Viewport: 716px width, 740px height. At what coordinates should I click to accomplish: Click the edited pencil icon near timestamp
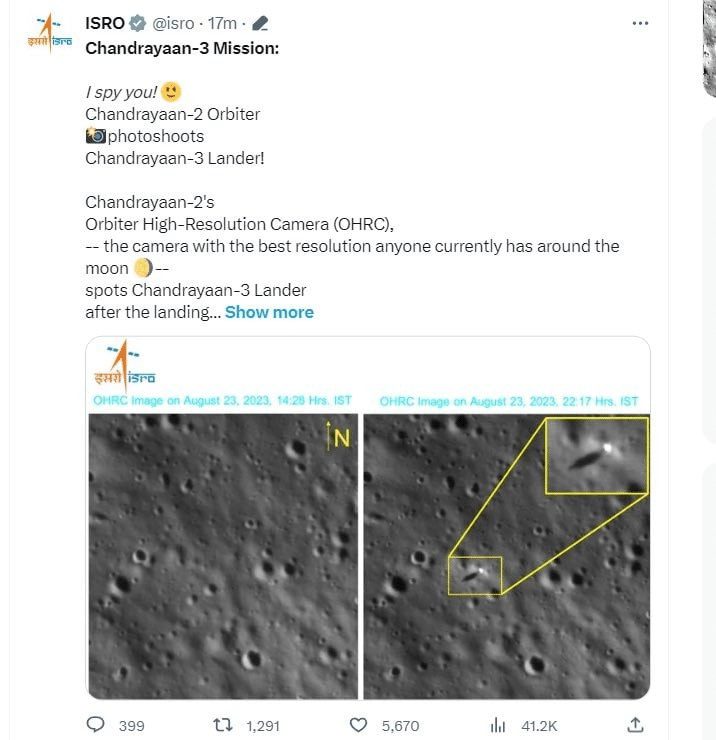[x=261, y=24]
